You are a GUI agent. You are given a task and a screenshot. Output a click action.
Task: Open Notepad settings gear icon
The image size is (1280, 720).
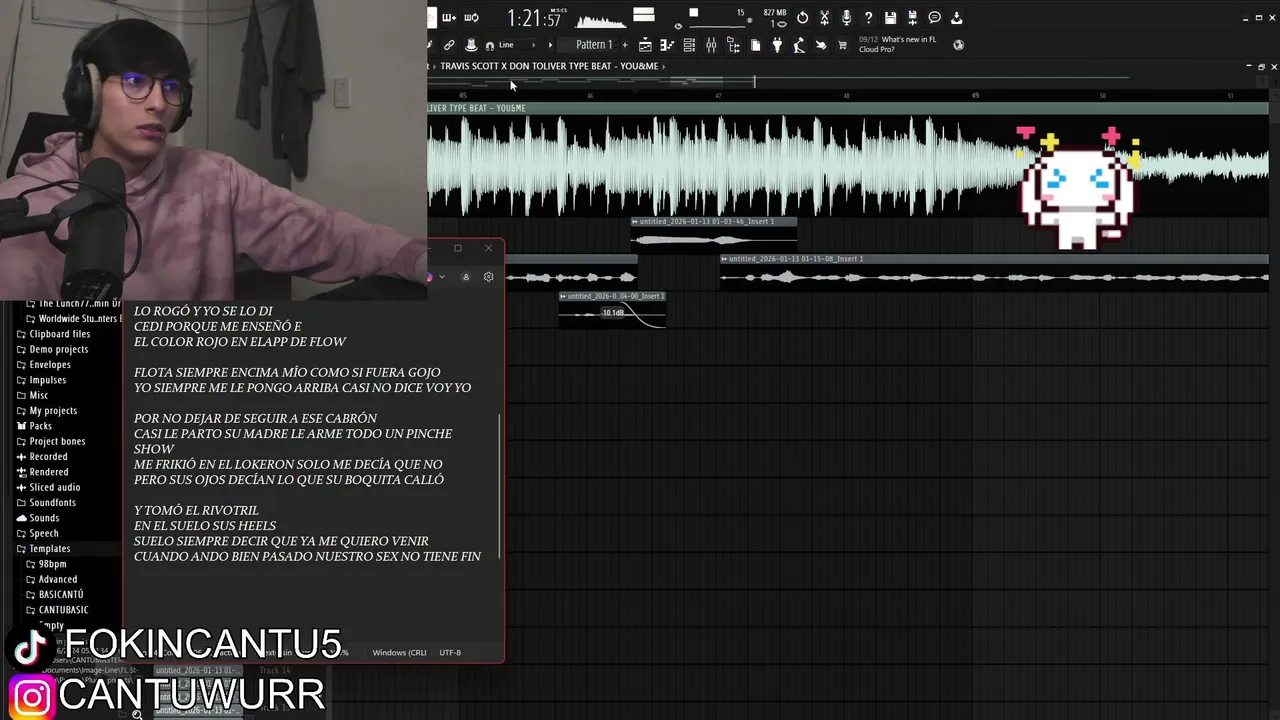coord(488,277)
